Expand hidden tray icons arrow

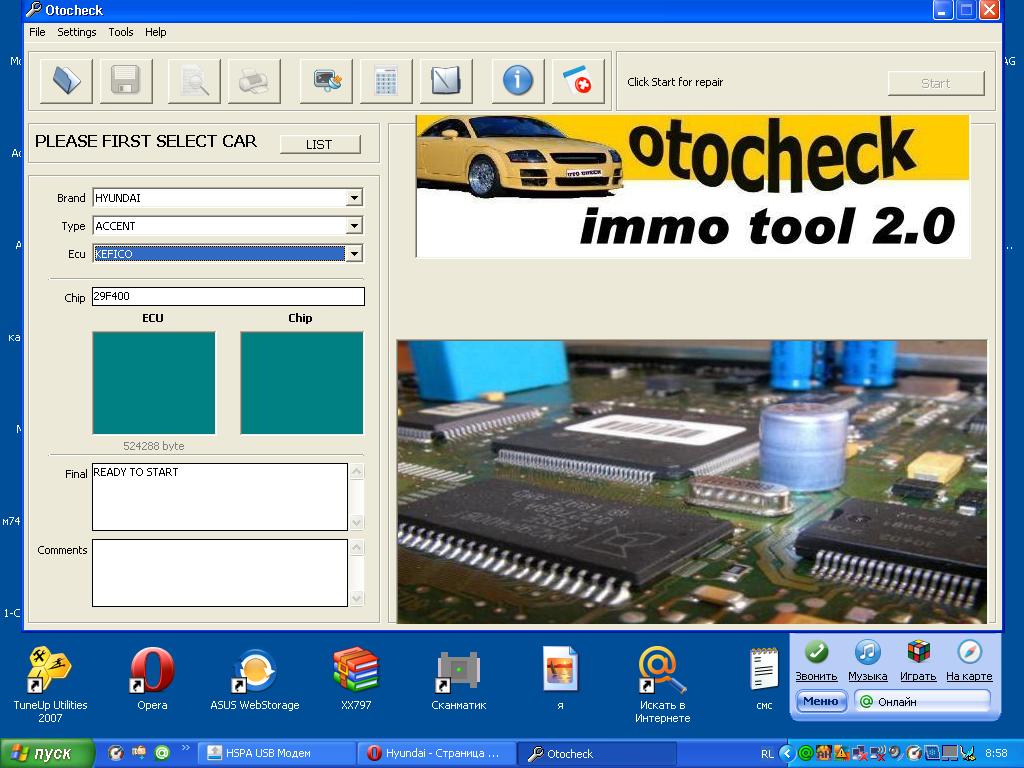[787, 754]
